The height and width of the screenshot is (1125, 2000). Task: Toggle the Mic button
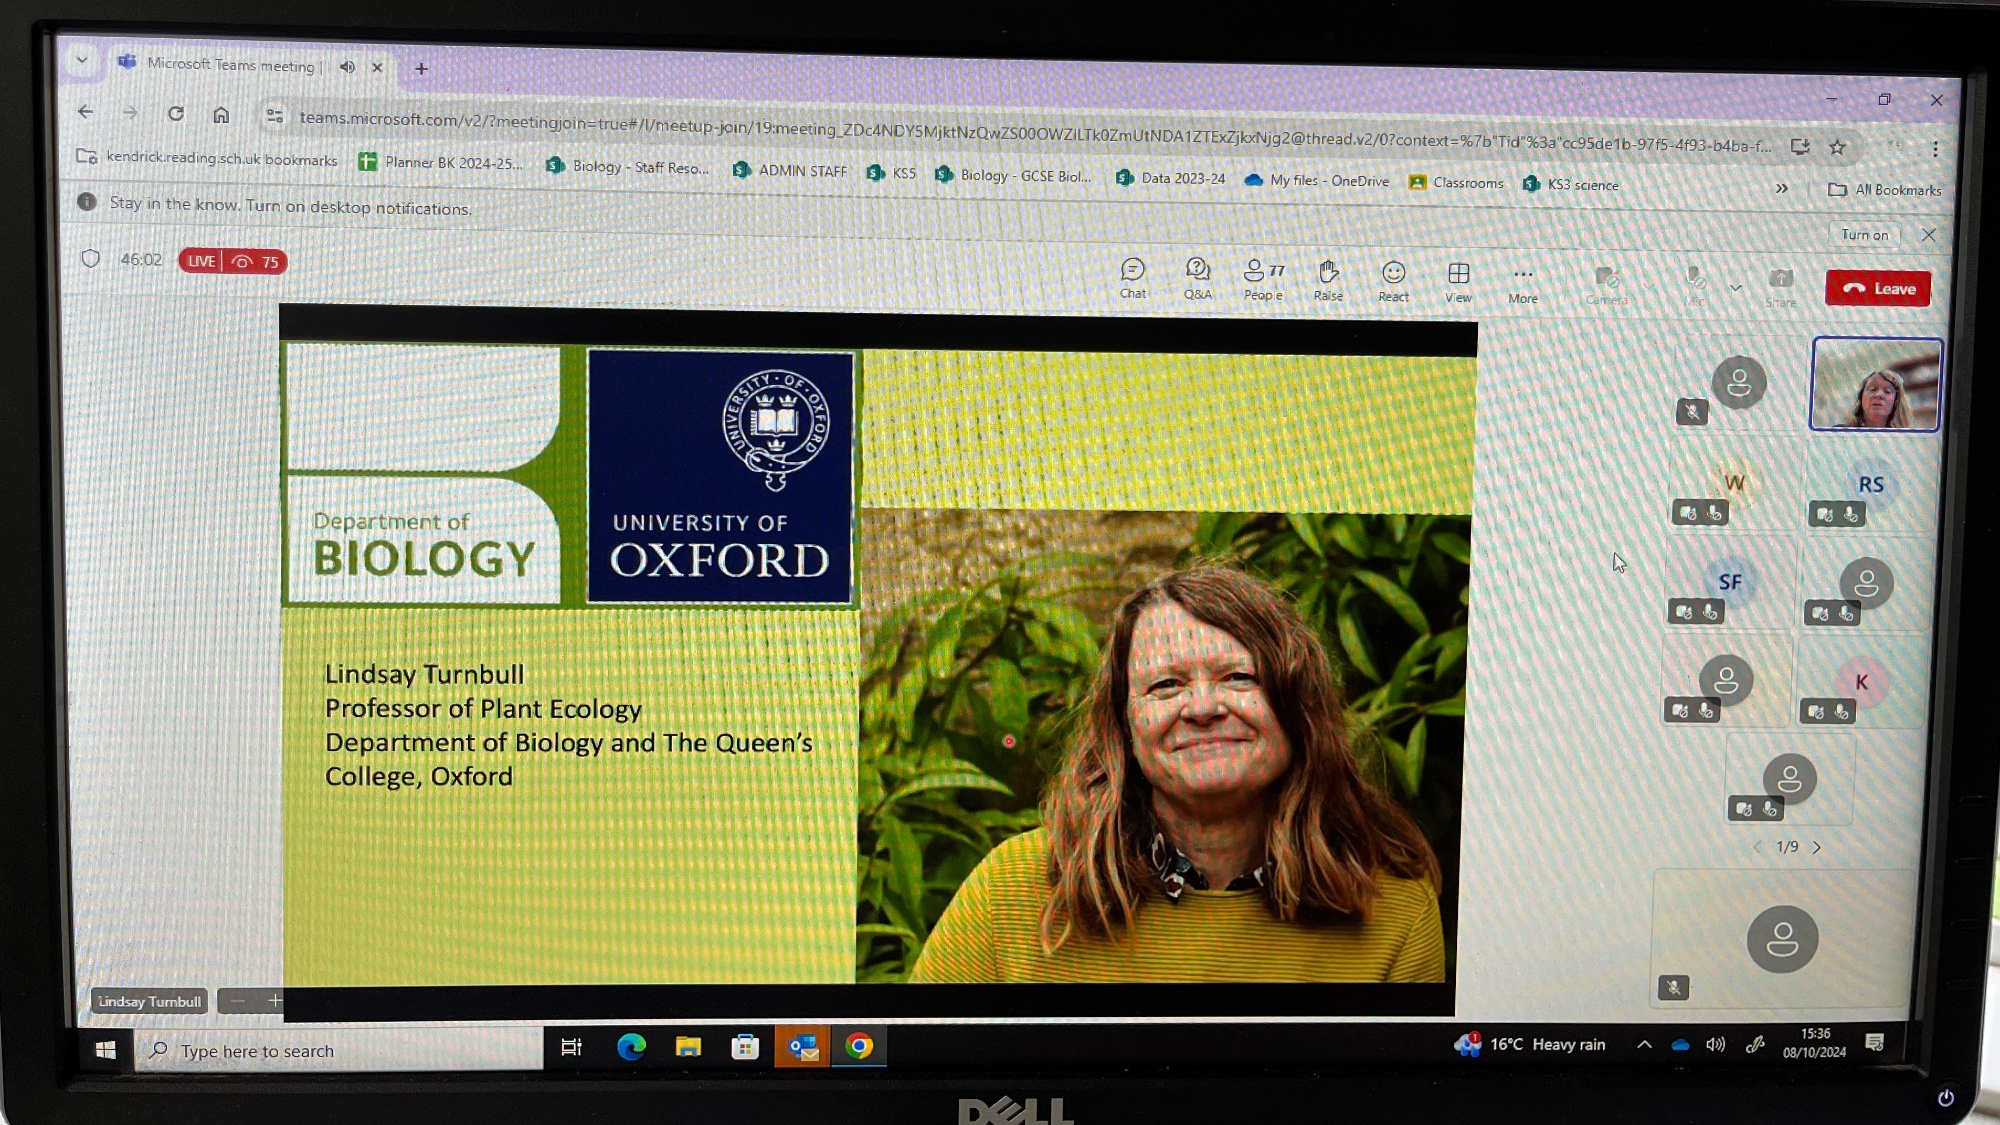click(1694, 287)
